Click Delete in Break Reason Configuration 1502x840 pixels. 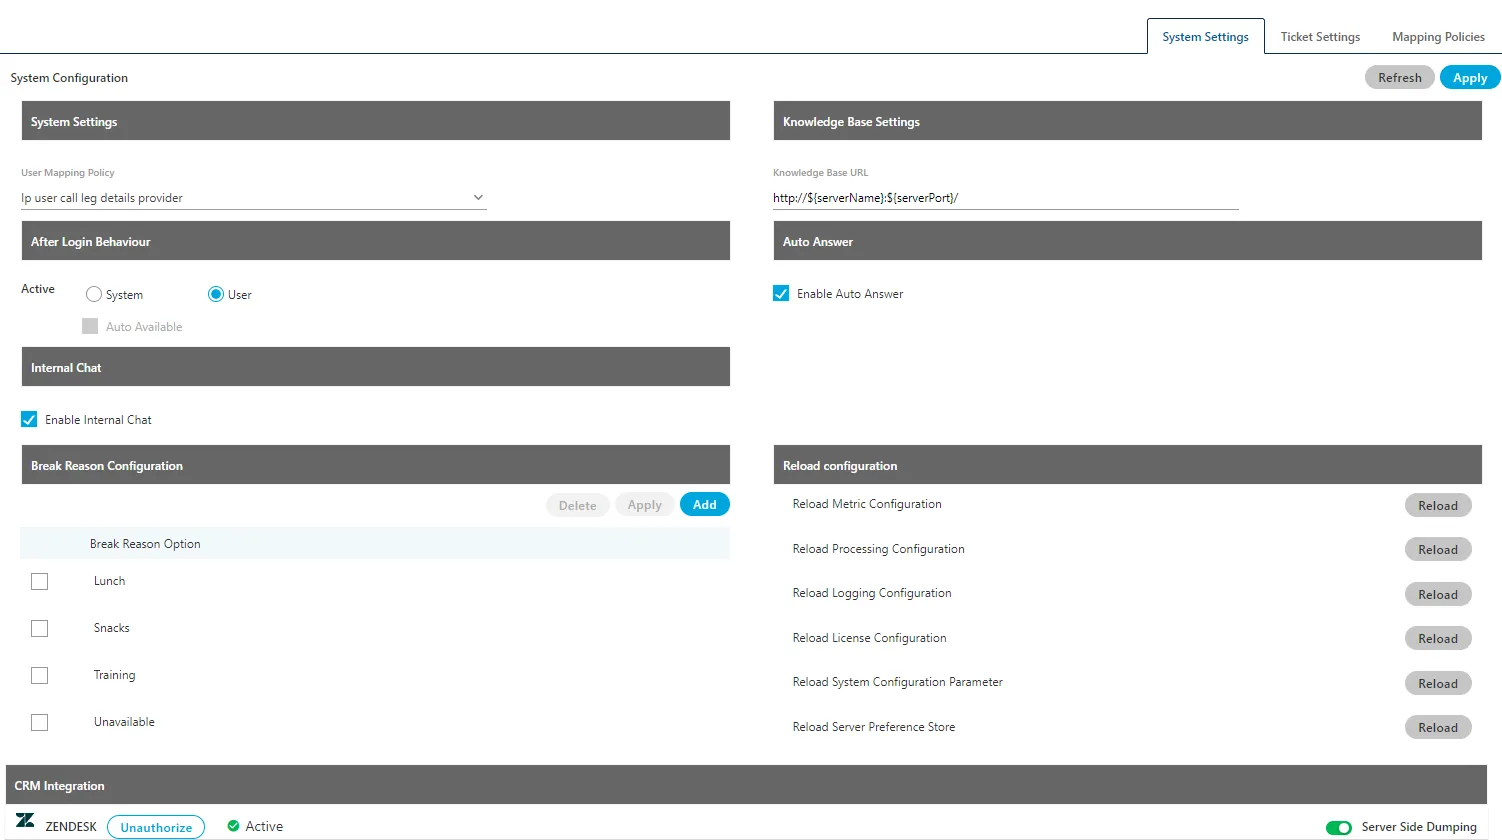(x=578, y=505)
